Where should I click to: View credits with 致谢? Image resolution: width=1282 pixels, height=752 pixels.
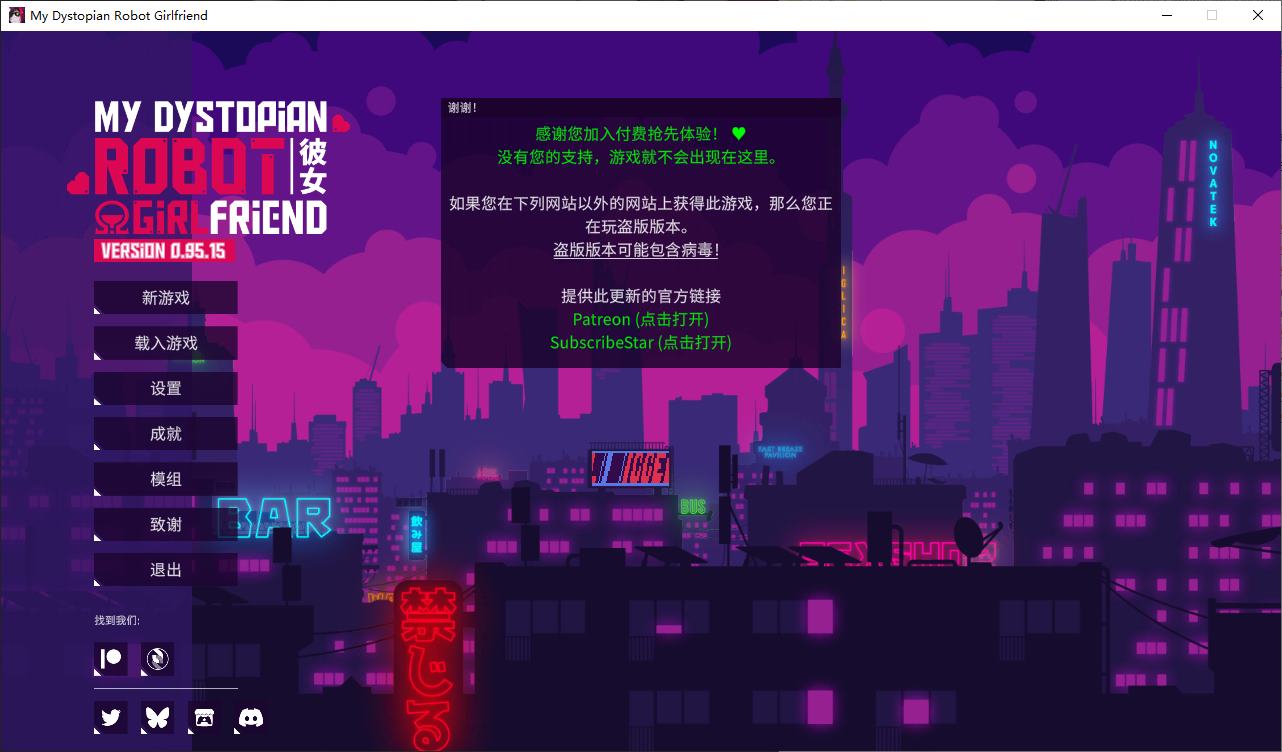tap(165, 523)
